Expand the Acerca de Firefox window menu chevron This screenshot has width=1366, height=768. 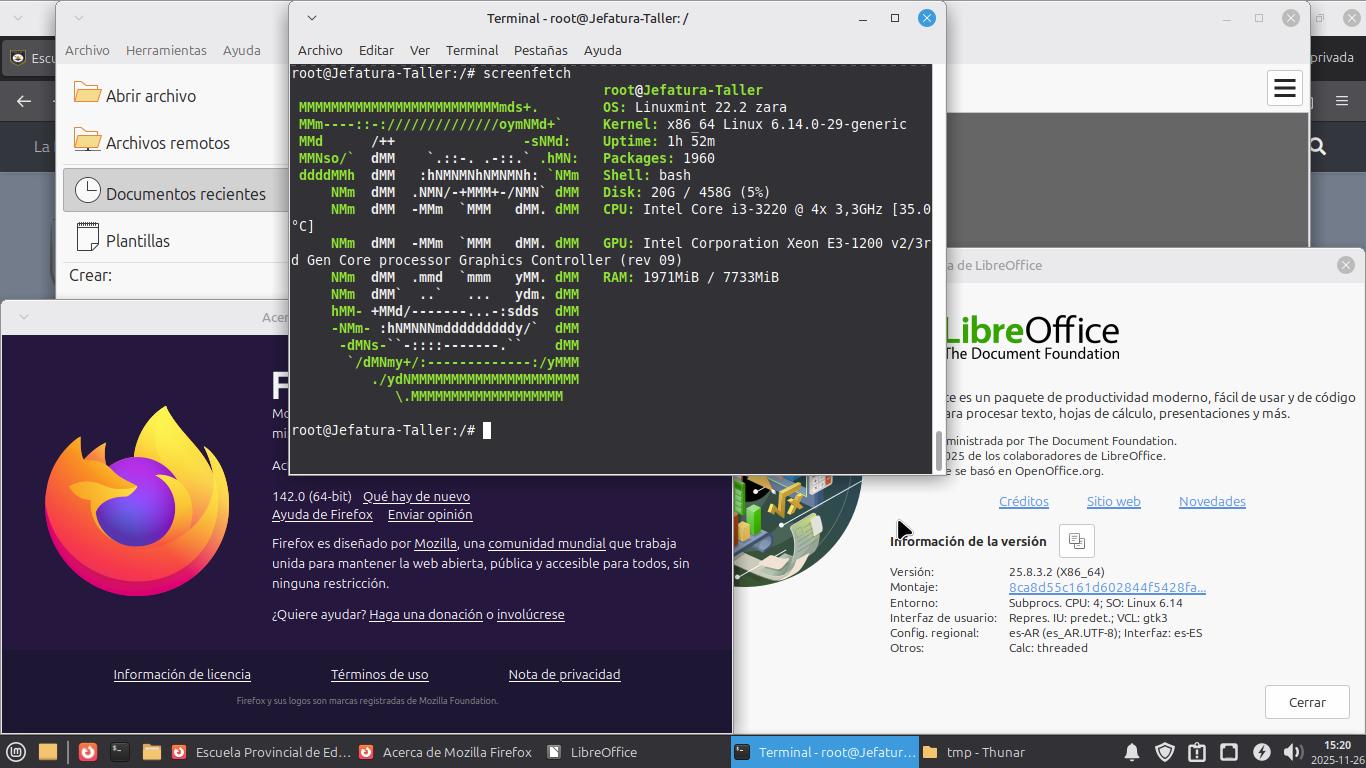tap(24, 317)
